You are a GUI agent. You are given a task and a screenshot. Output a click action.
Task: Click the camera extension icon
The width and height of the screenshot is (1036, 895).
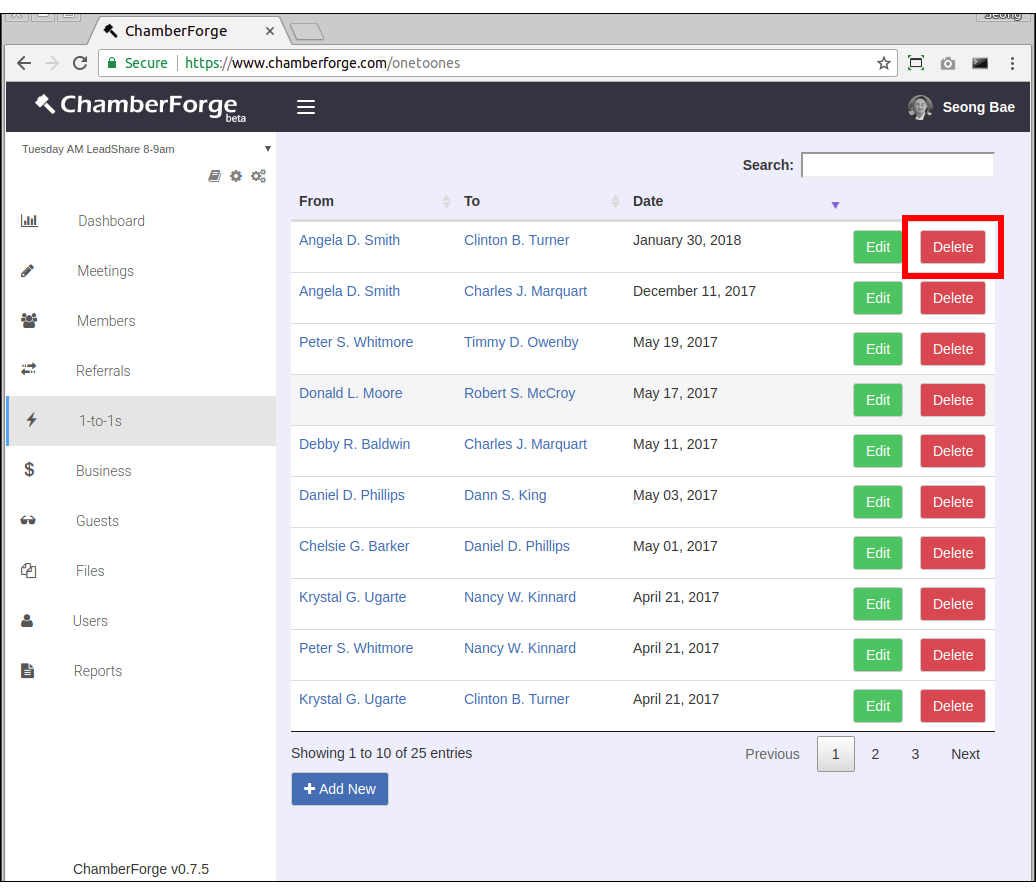tap(947, 63)
